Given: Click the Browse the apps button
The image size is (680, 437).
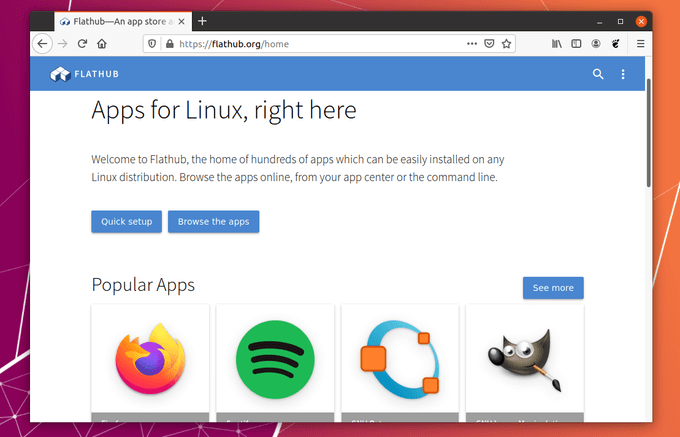Looking at the screenshot, I should (213, 222).
